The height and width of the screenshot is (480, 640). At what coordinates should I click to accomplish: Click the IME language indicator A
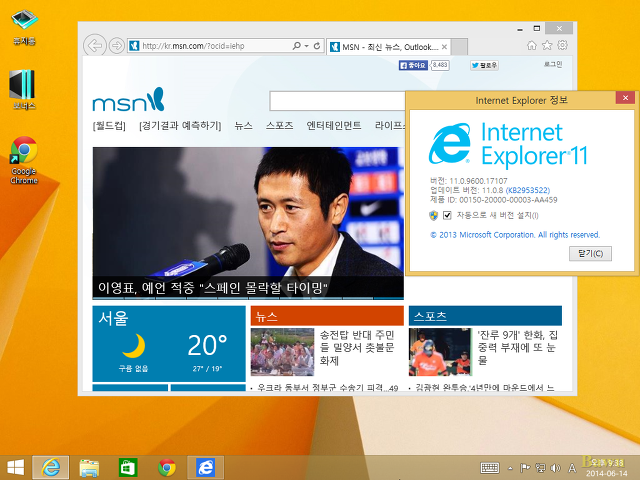(x=572, y=468)
